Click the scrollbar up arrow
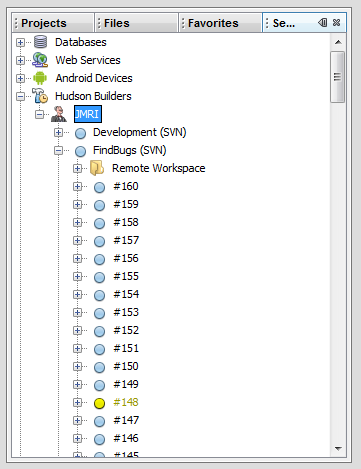 tap(338, 42)
